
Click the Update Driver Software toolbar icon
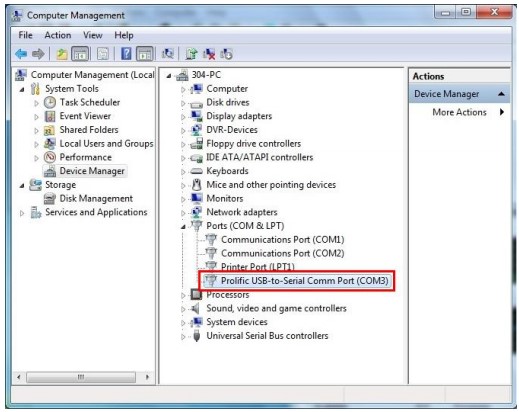(x=191, y=54)
